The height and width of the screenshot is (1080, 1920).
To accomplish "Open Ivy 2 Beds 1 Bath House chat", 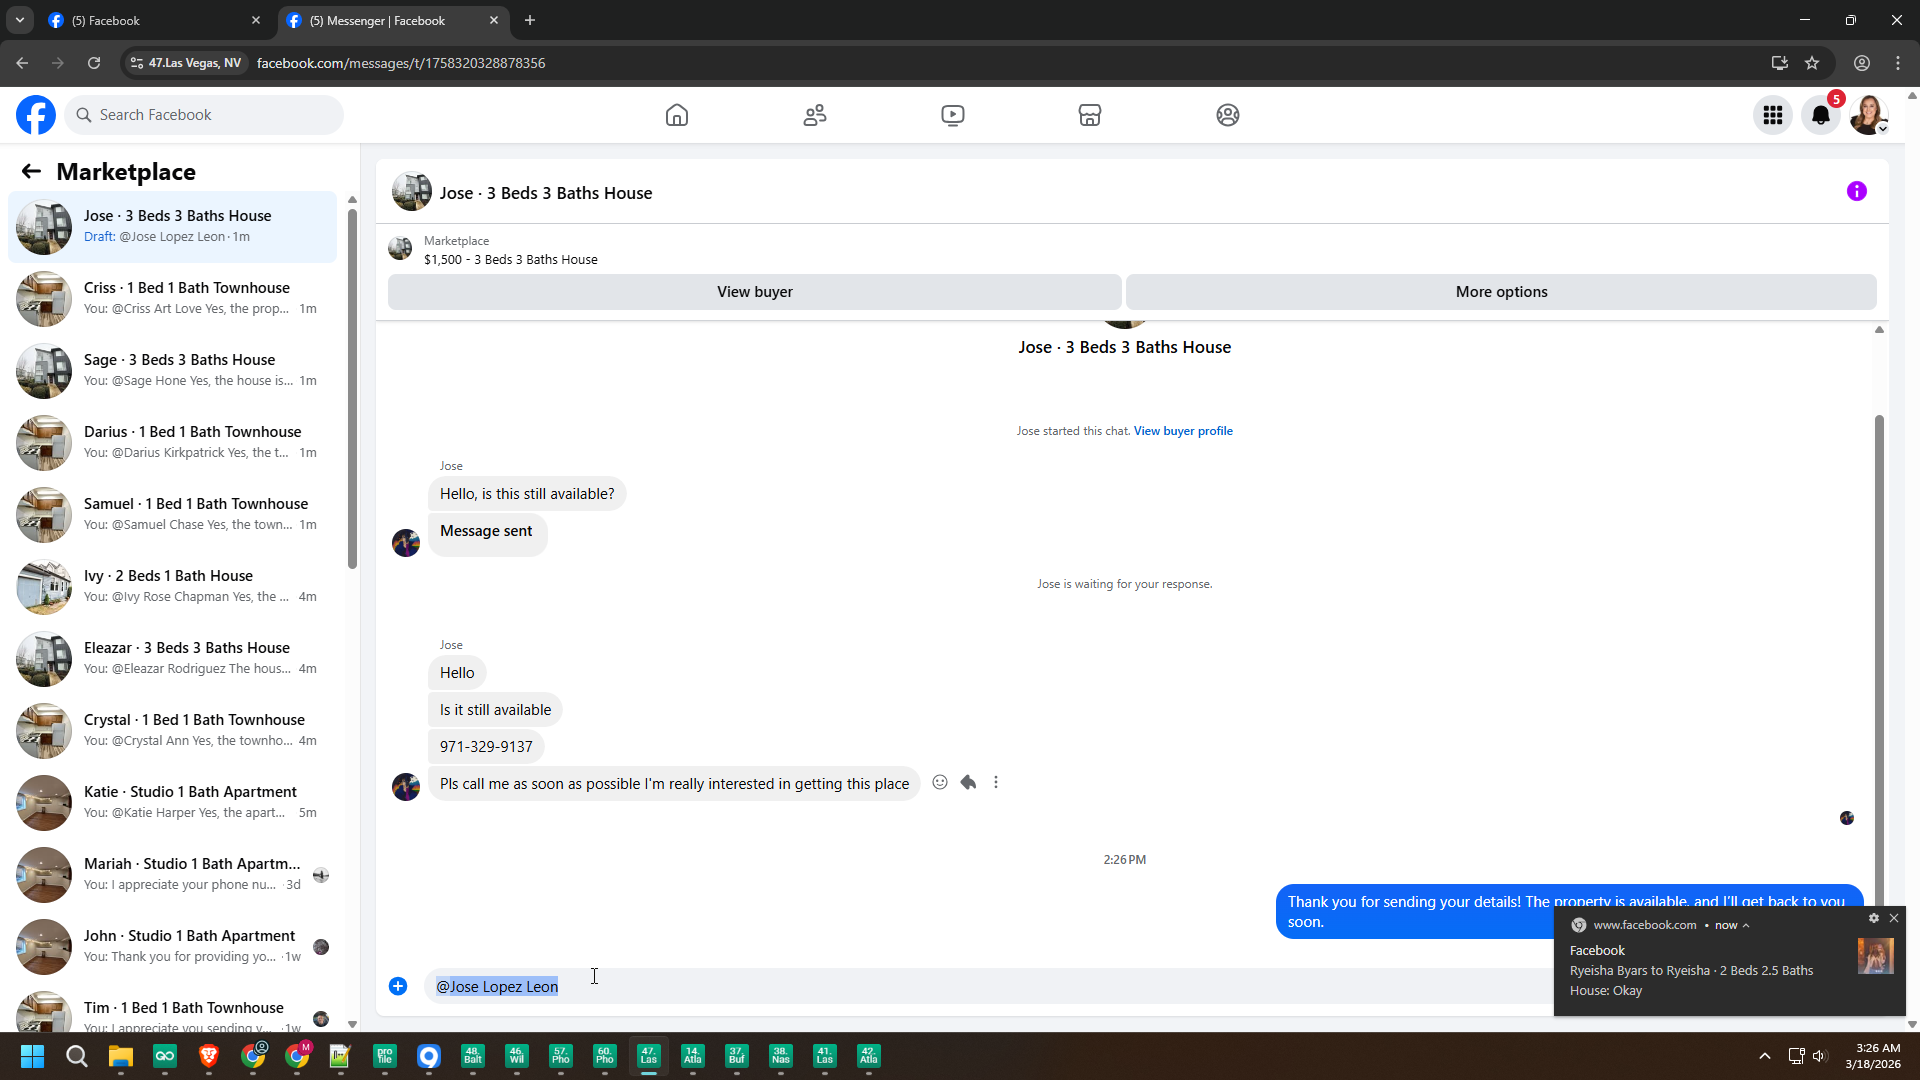I will tap(172, 586).
